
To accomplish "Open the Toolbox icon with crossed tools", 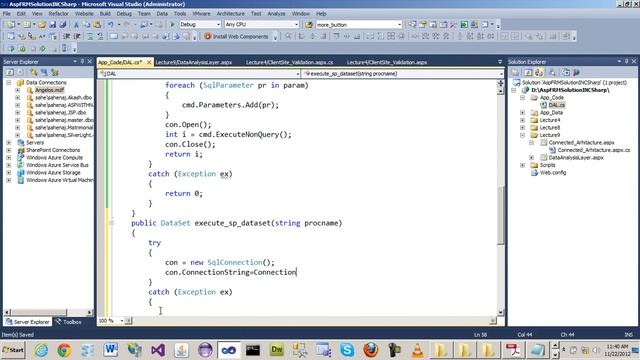I will (453, 24).
